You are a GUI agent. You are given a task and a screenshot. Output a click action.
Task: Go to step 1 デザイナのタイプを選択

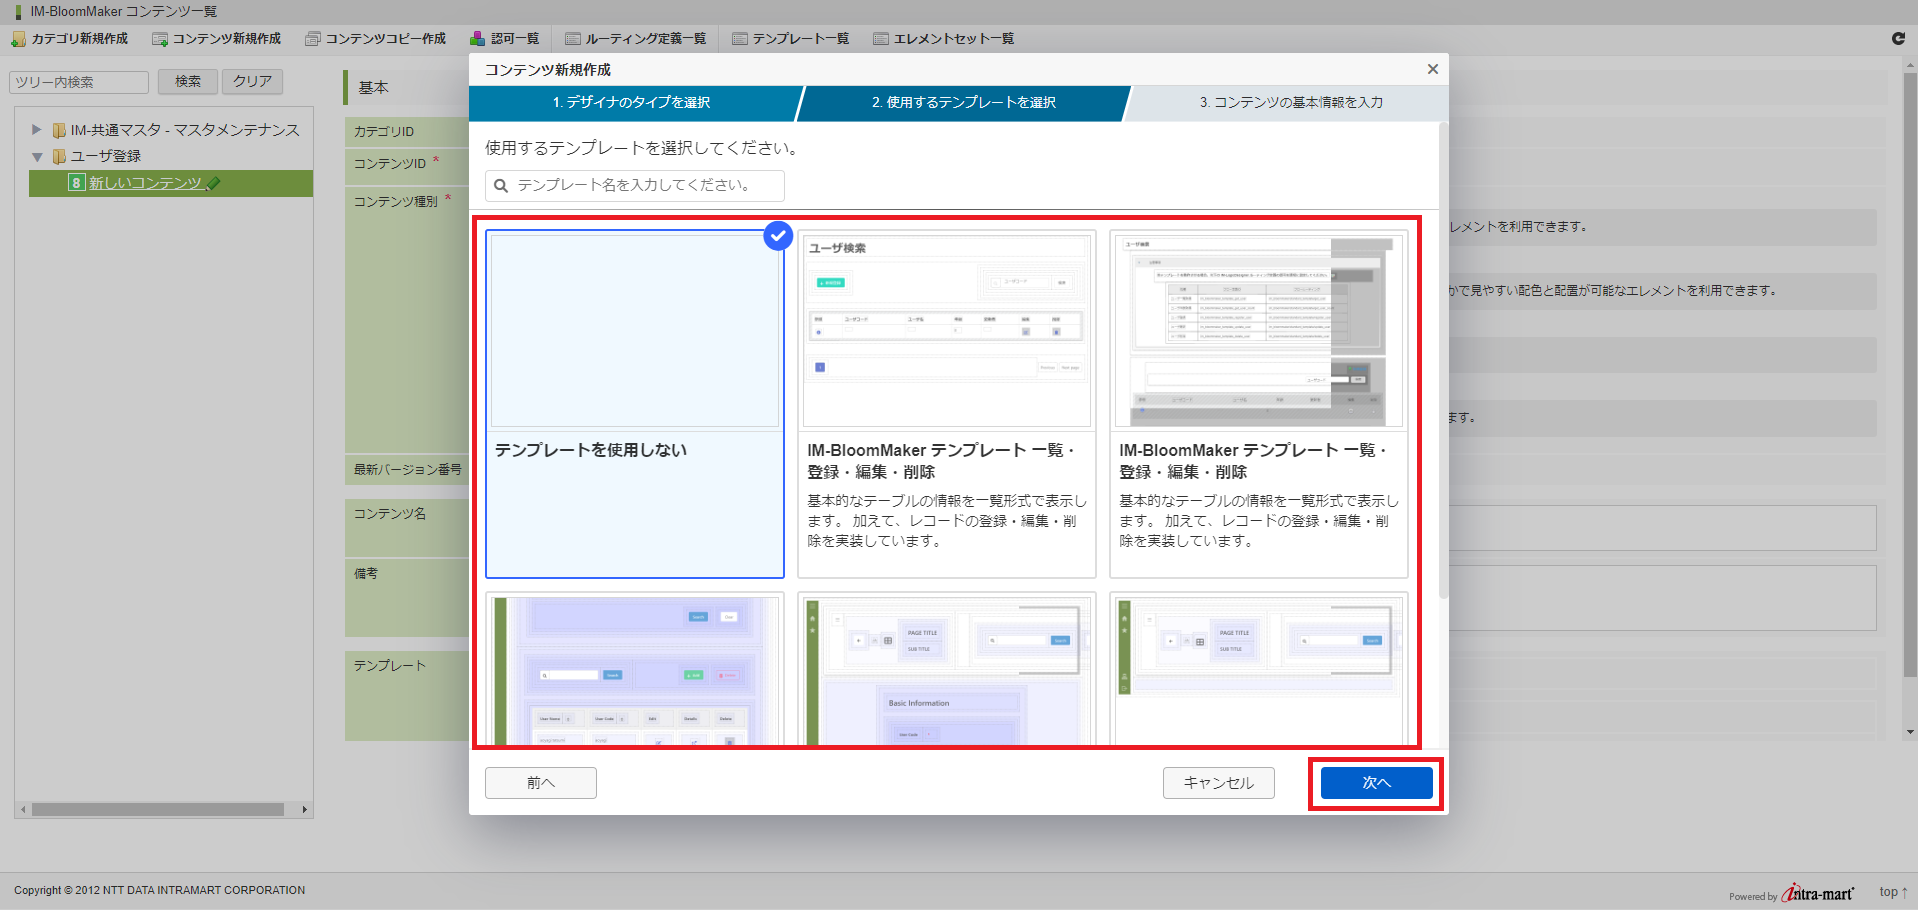coord(631,103)
